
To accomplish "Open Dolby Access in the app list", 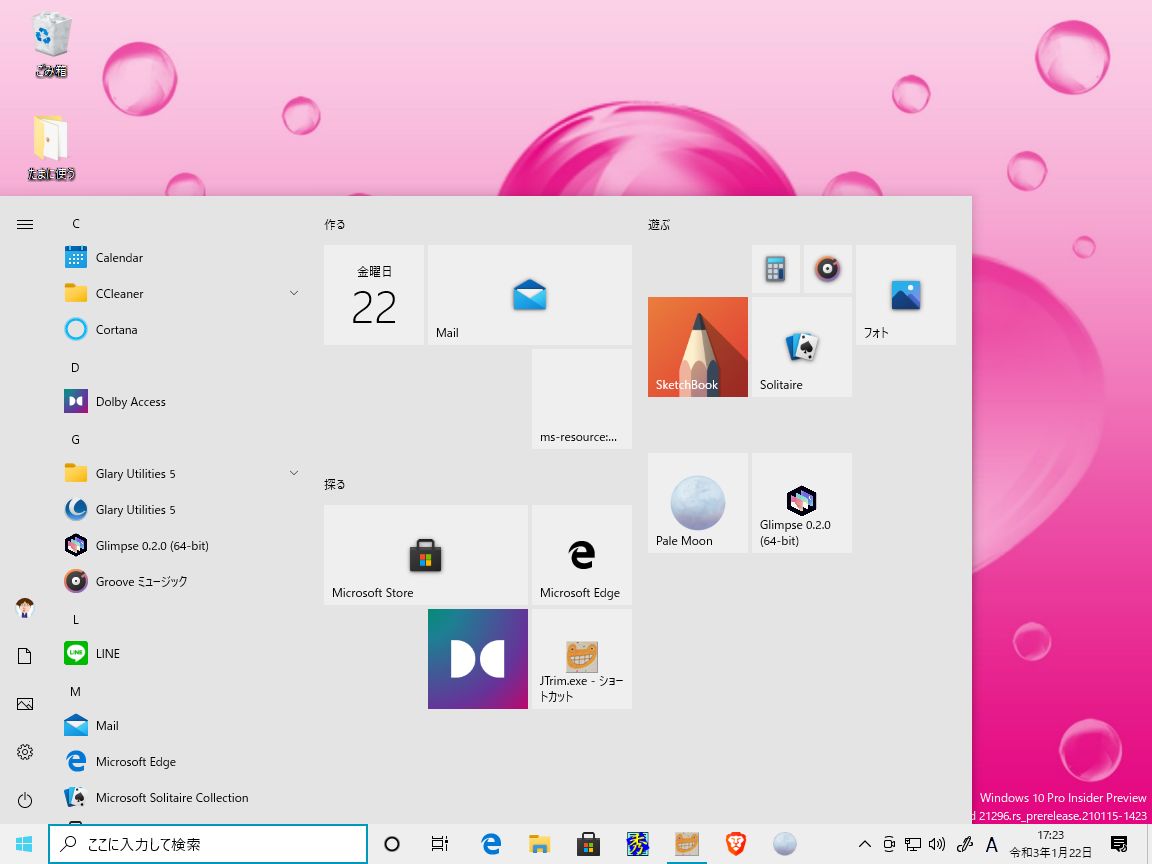I will click(x=180, y=401).
